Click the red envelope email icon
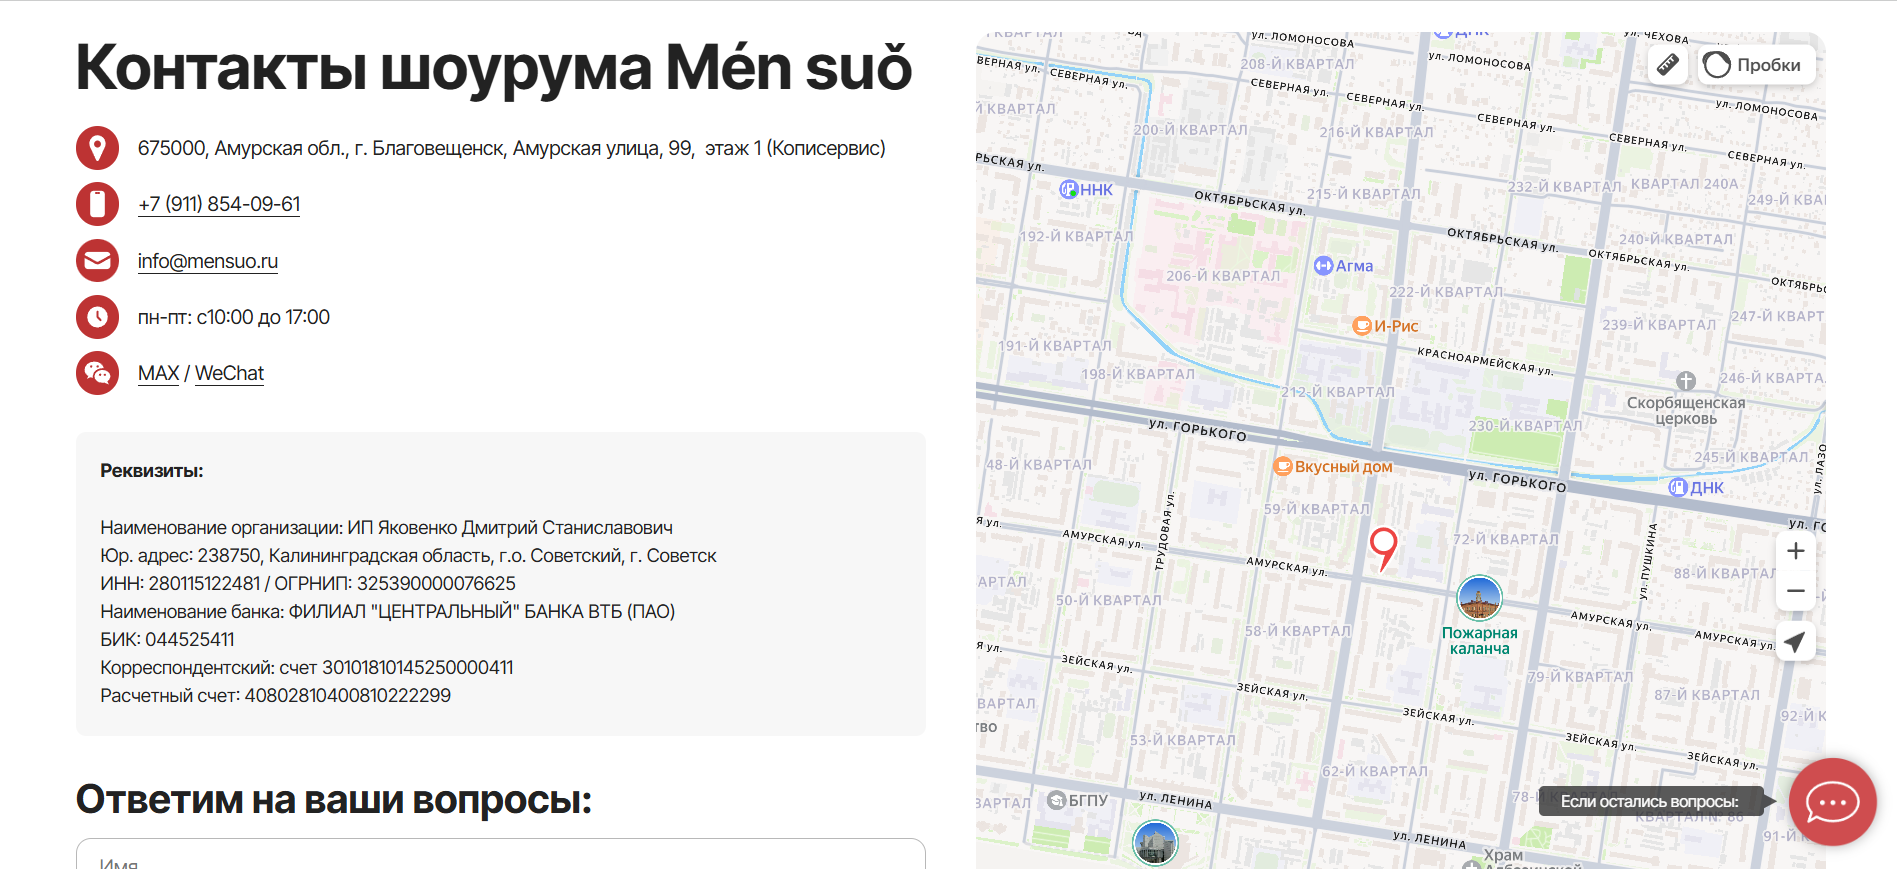The width and height of the screenshot is (1897, 869). (97, 261)
